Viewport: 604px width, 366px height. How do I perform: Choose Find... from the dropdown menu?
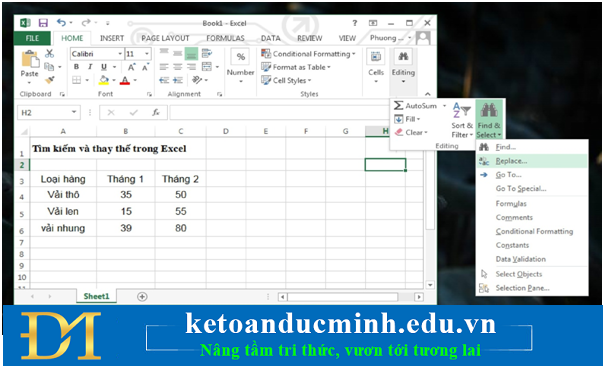[532, 147]
